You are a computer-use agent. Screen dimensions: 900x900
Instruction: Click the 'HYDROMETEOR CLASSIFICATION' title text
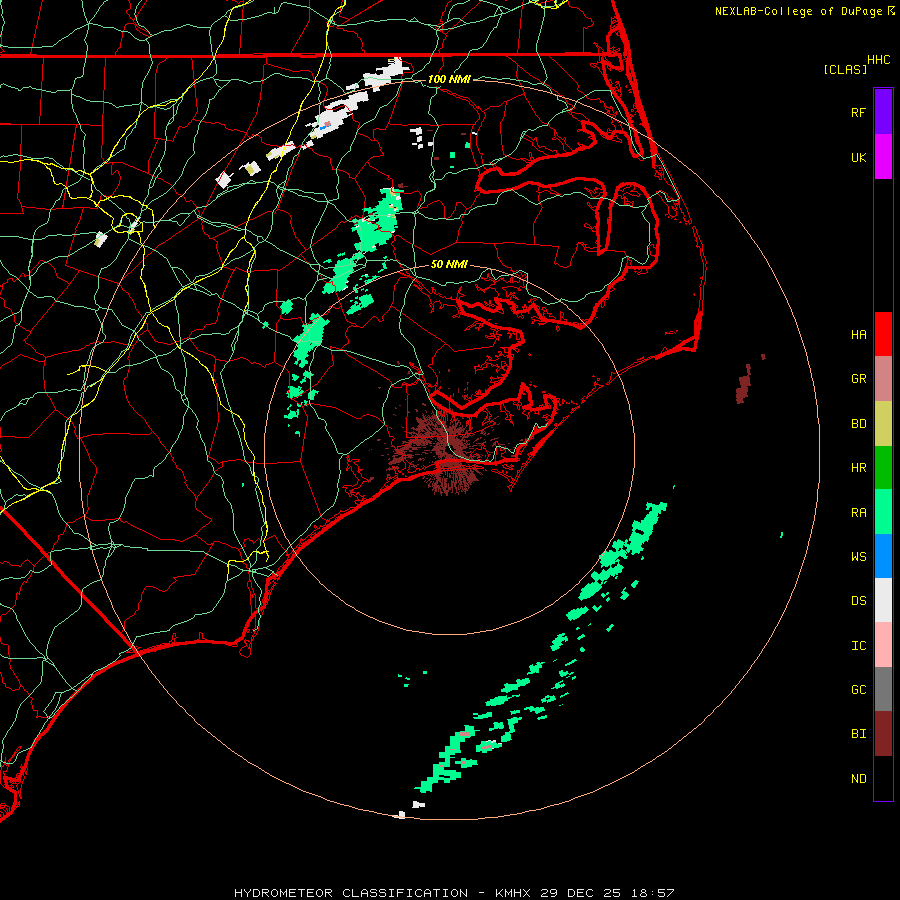click(351, 893)
